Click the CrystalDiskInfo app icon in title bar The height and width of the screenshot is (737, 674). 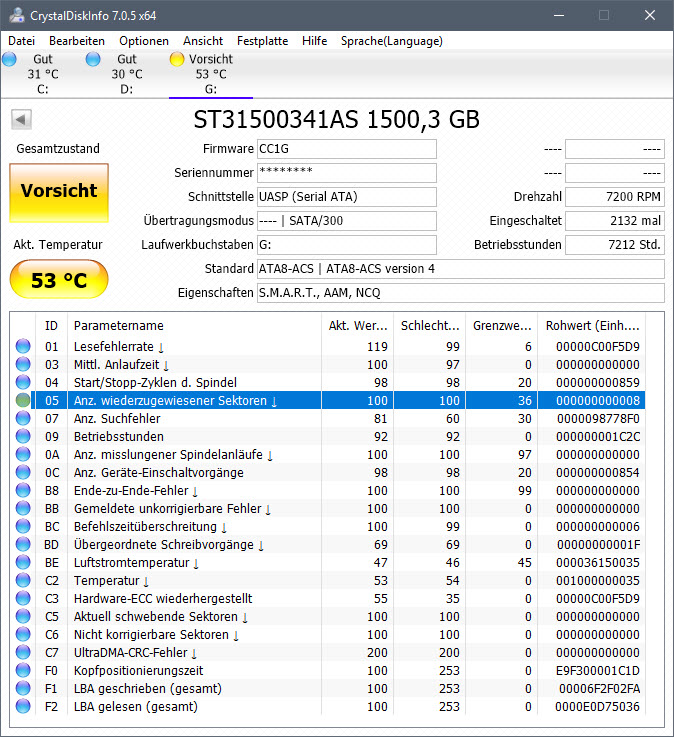click(17, 15)
